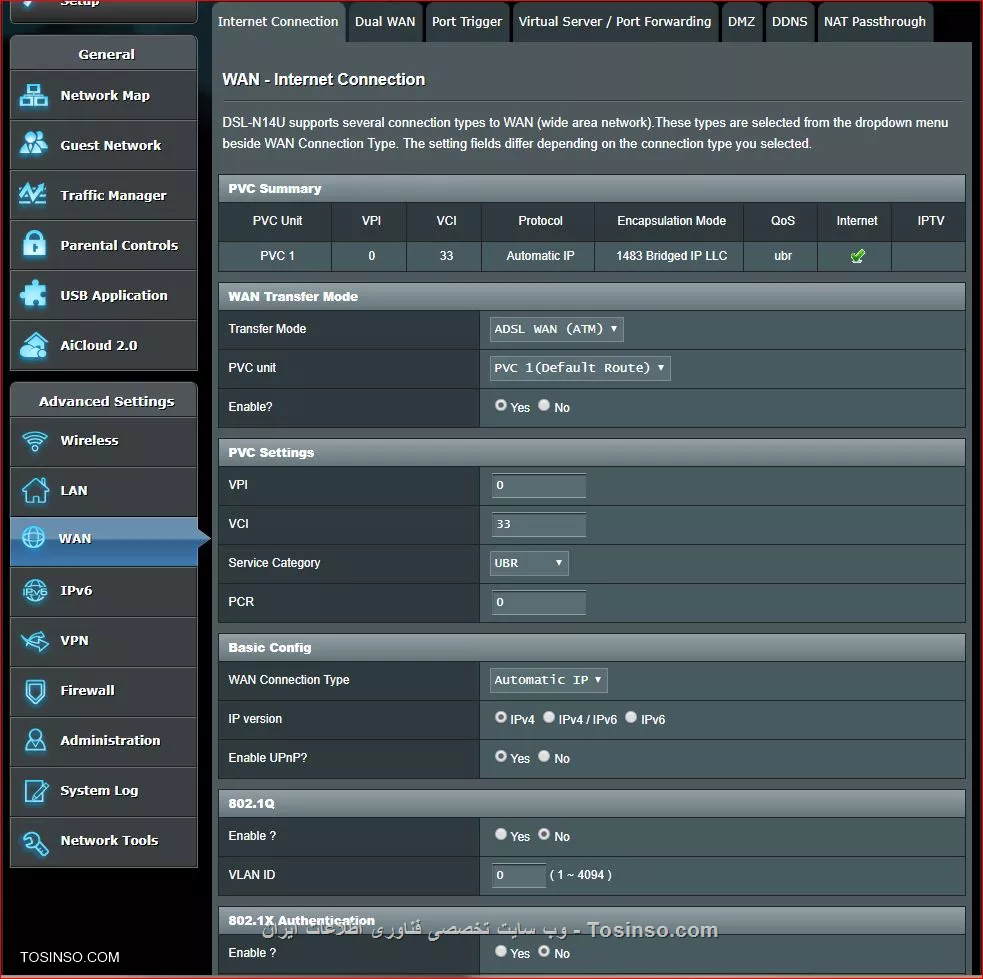
Task: Click the VPI input field
Action: [539, 485]
